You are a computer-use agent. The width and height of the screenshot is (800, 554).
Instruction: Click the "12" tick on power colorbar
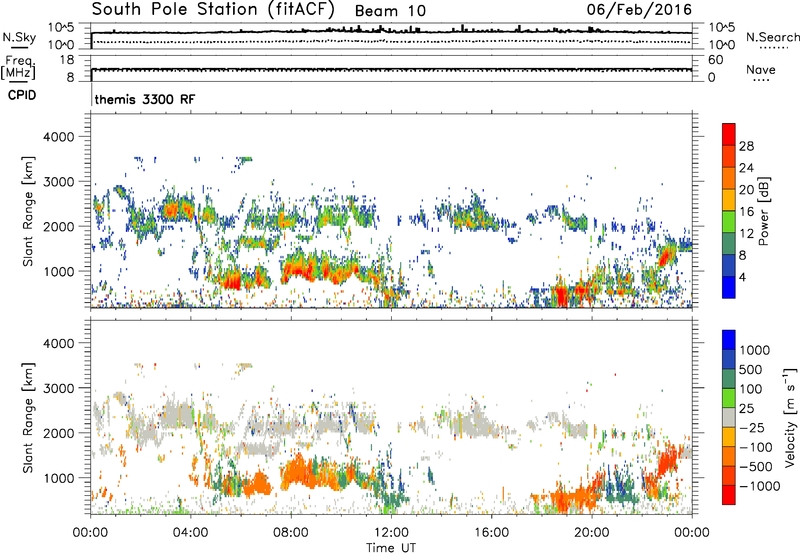click(746, 234)
